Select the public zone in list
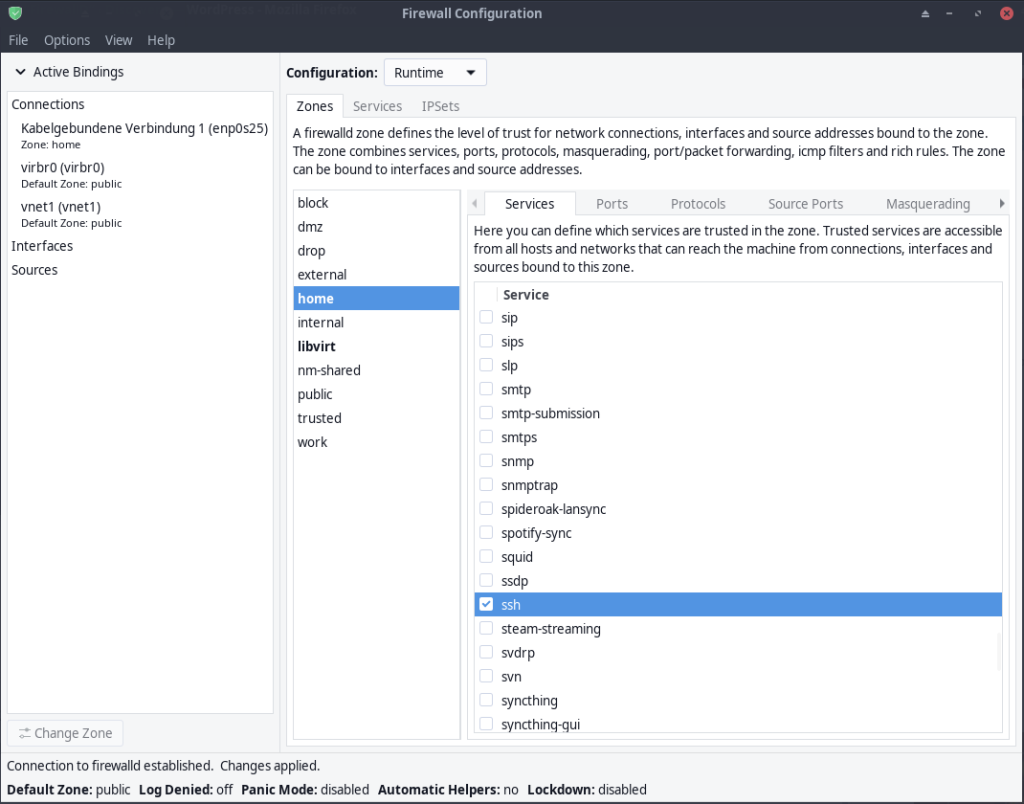The height and width of the screenshot is (804, 1024). (315, 394)
